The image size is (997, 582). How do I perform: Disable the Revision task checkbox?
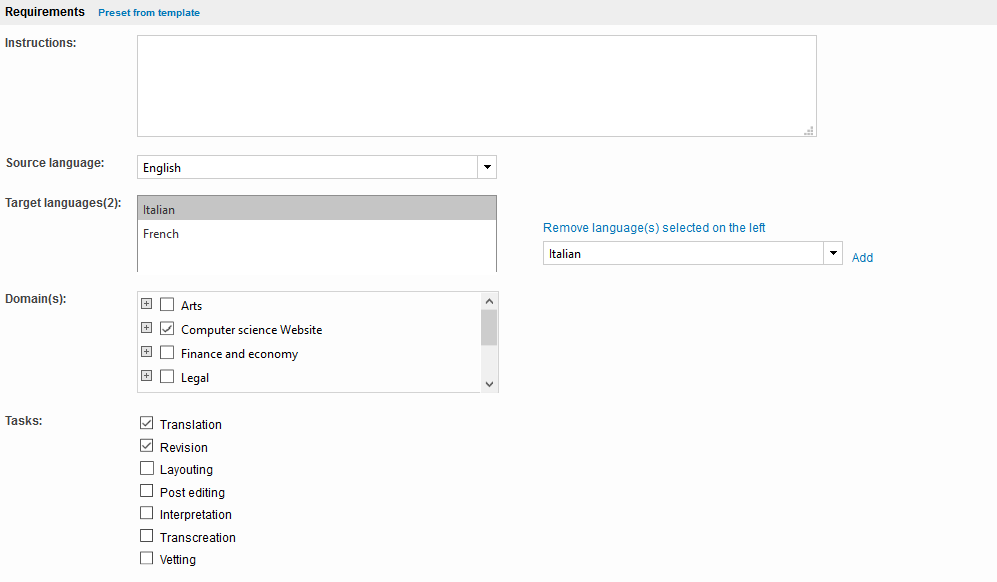click(x=147, y=447)
